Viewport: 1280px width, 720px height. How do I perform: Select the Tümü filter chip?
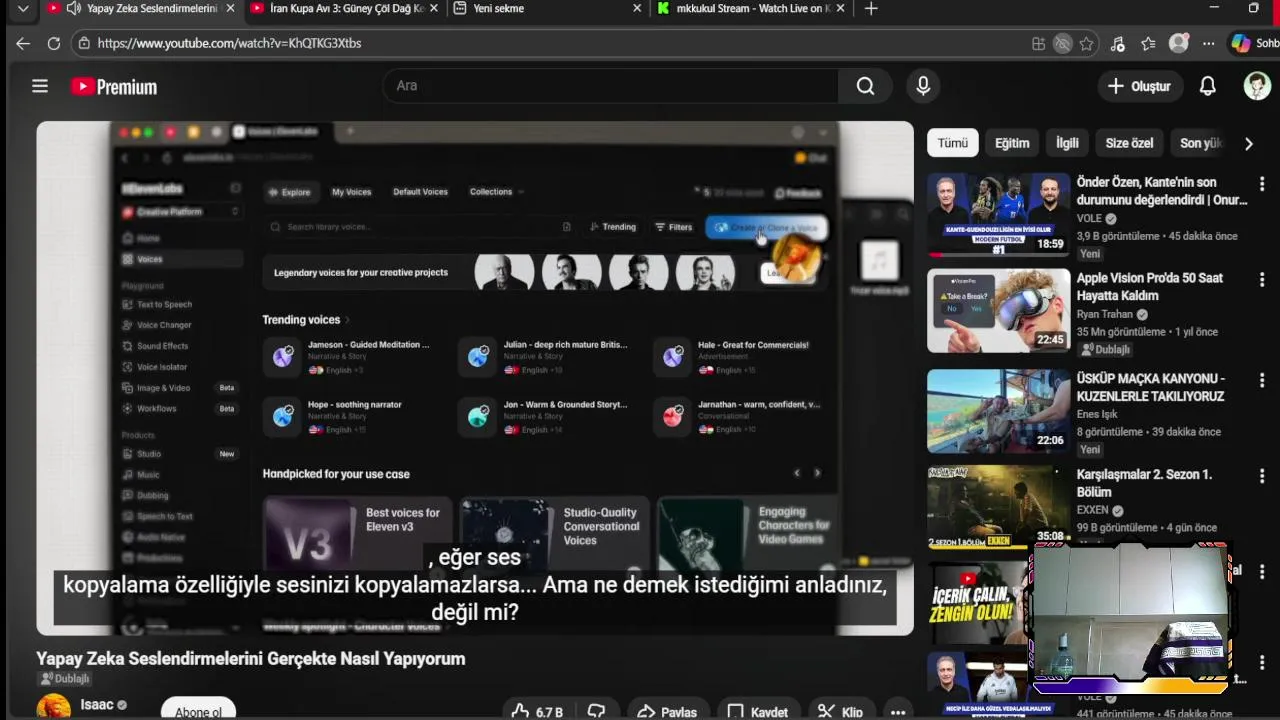[952, 143]
